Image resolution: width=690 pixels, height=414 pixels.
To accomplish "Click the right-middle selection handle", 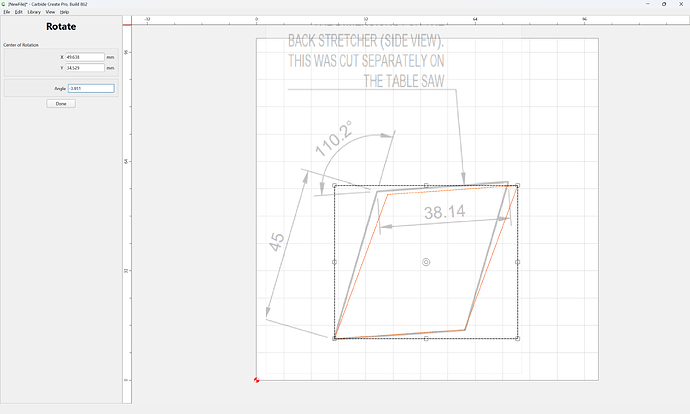I will 518,262.
